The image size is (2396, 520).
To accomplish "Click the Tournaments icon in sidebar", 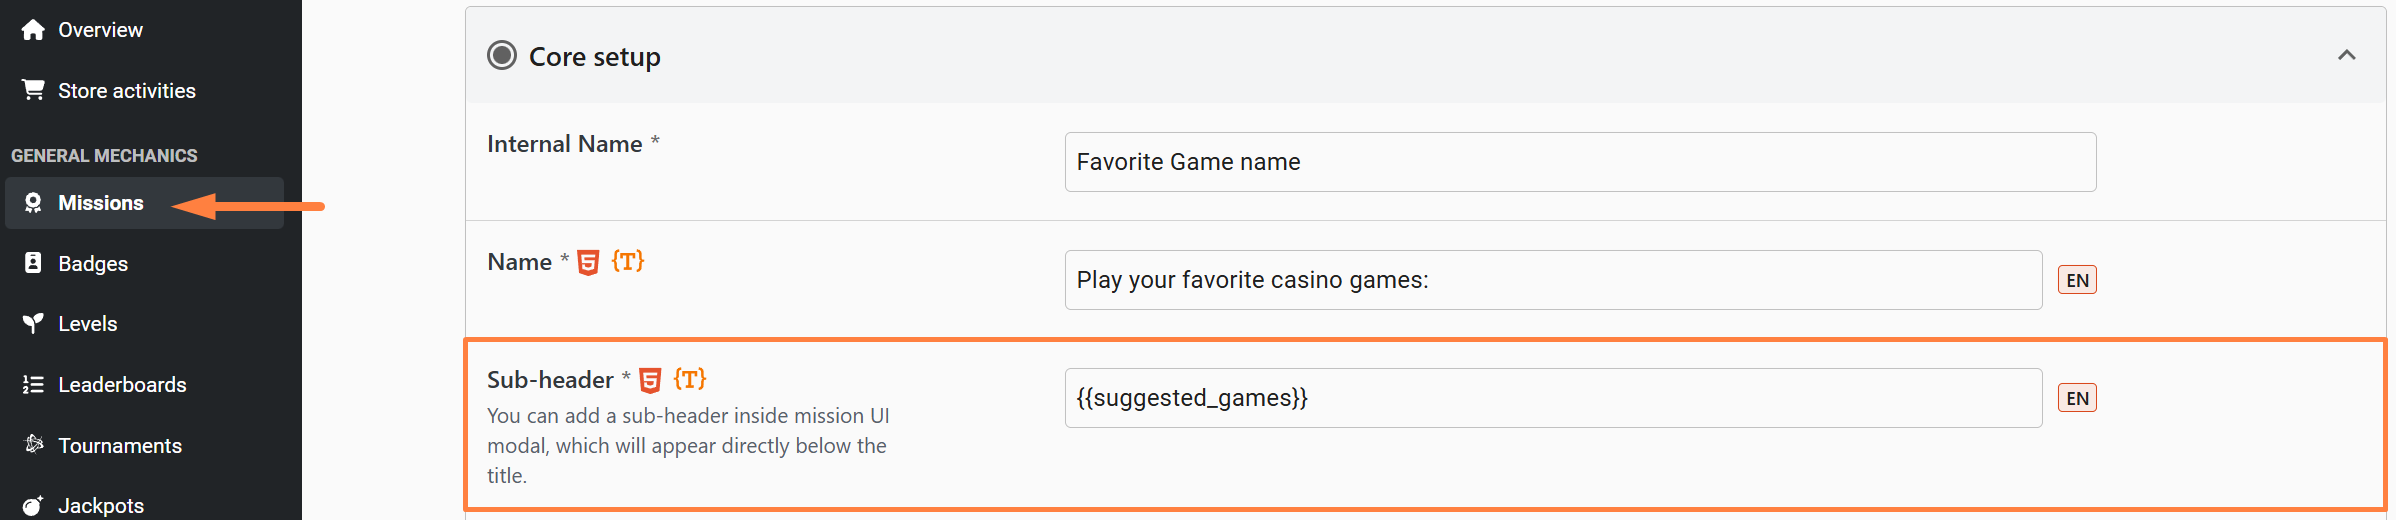I will click(x=33, y=444).
